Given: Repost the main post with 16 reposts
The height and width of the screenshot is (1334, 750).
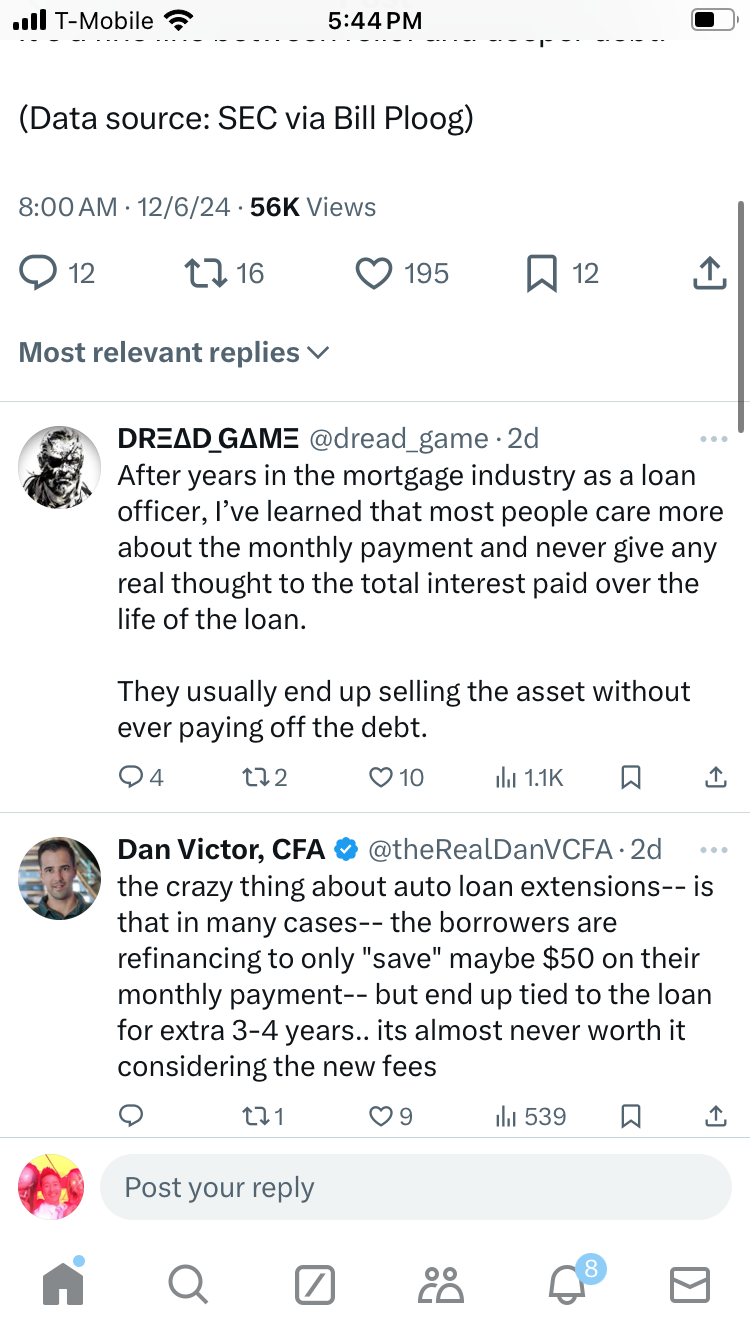Looking at the screenshot, I should (204, 273).
